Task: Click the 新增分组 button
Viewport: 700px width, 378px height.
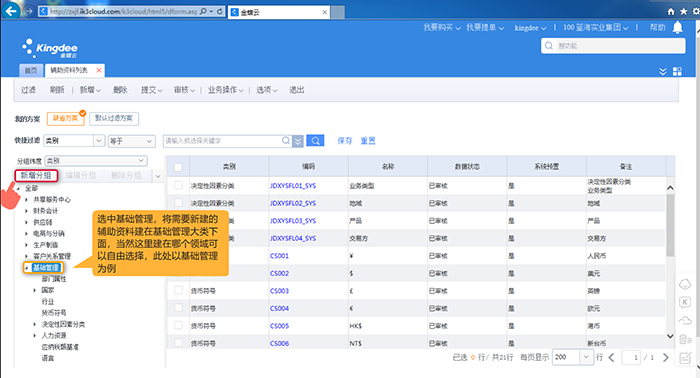Action: pos(36,175)
